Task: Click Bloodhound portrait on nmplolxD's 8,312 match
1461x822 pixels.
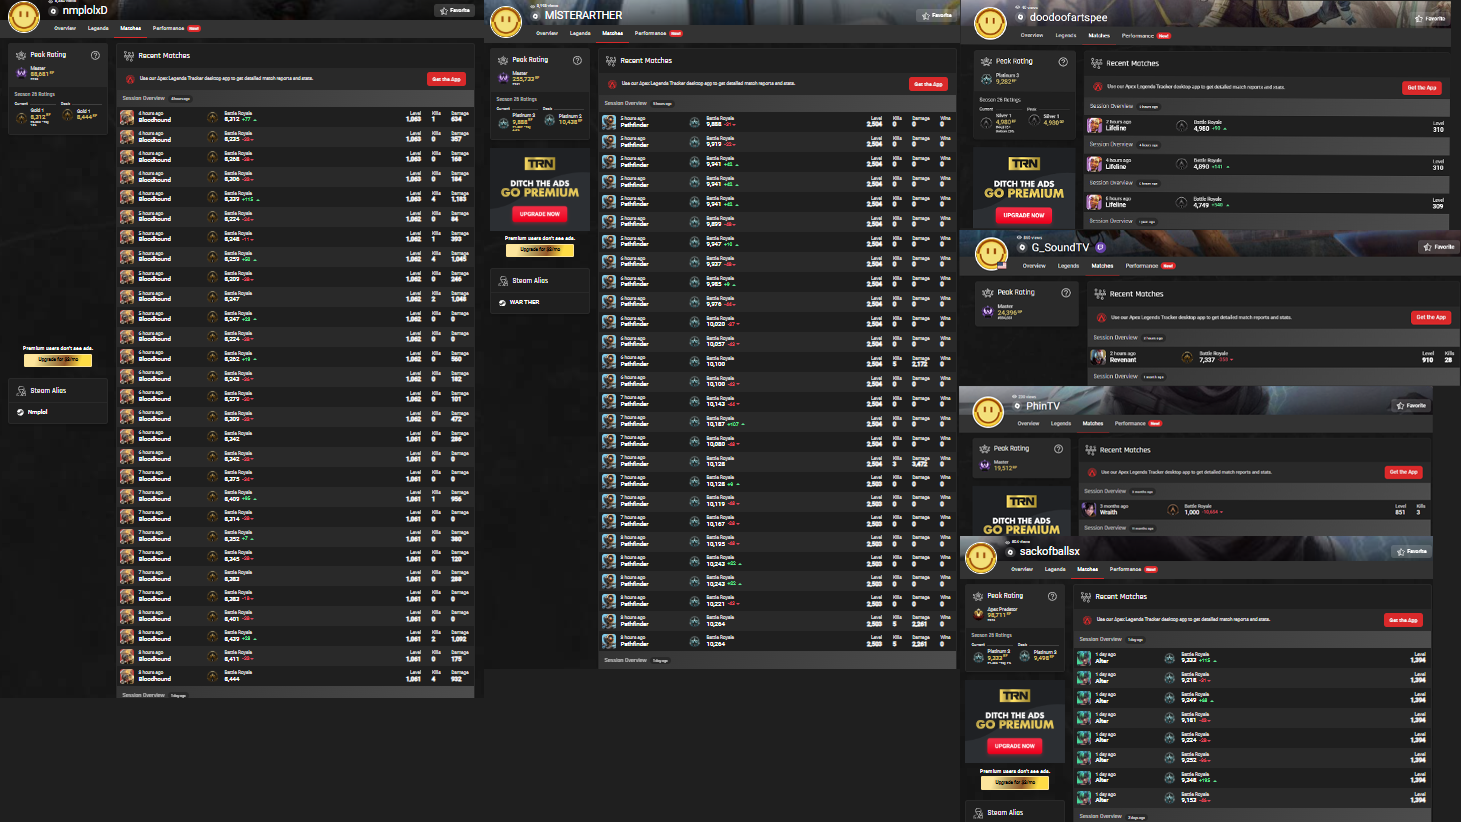Action: 127,117
